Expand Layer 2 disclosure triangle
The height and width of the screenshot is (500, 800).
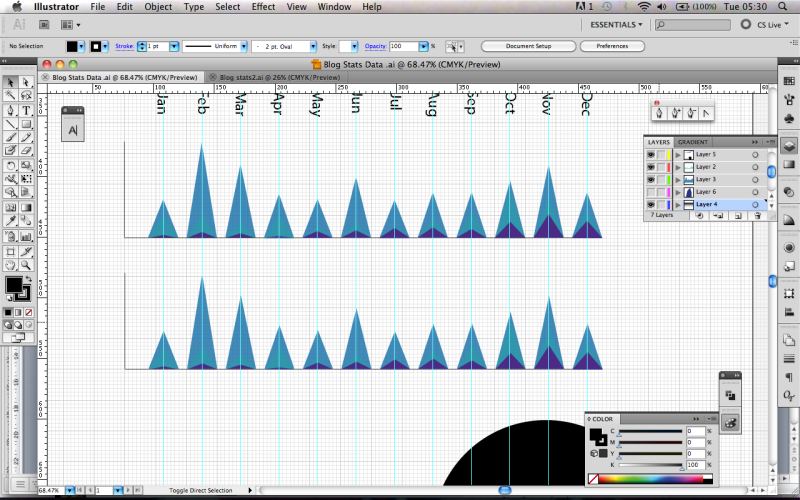(x=678, y=167)
